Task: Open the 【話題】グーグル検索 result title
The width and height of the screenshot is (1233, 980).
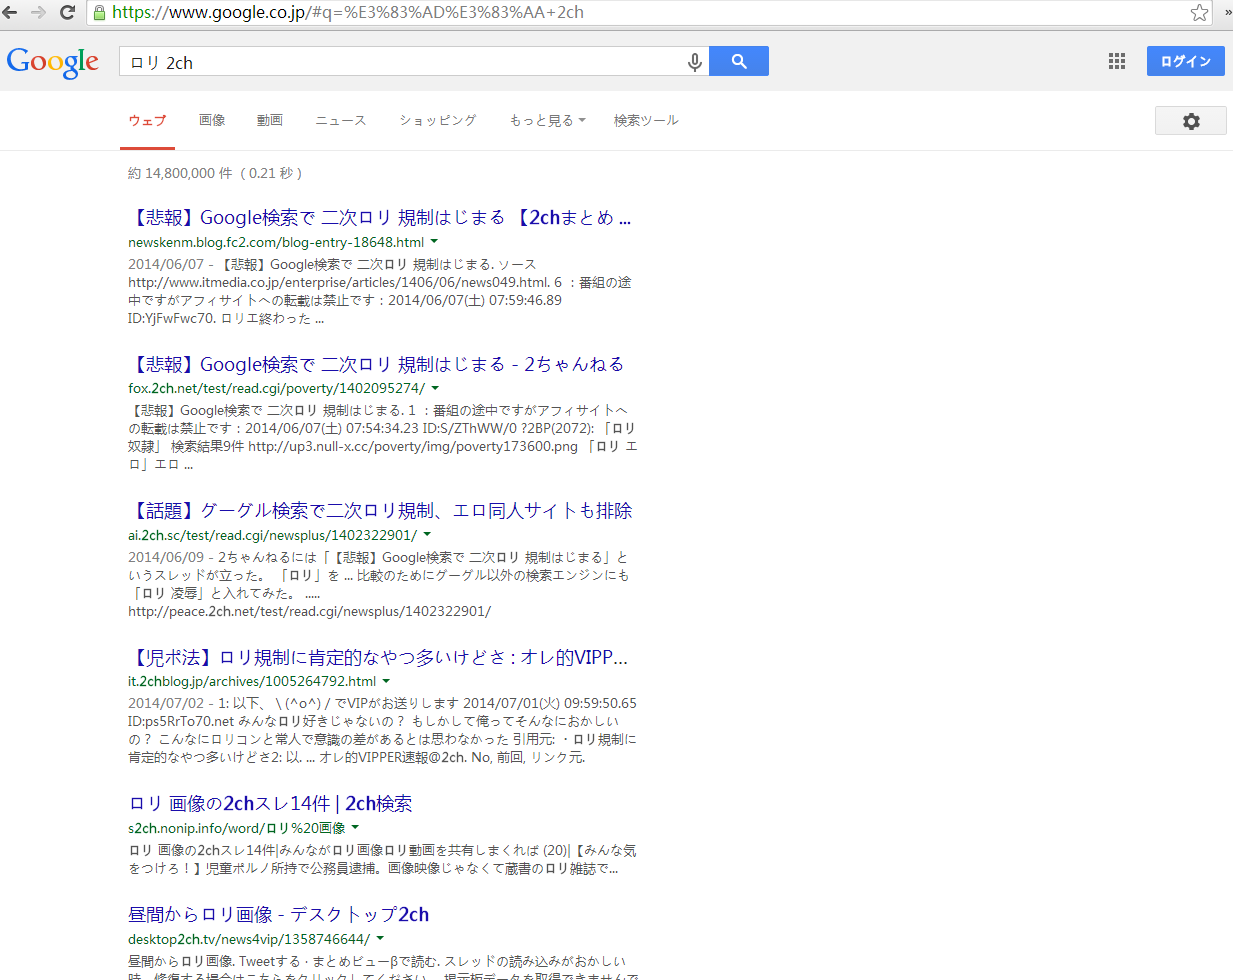Action: (380, 511)
